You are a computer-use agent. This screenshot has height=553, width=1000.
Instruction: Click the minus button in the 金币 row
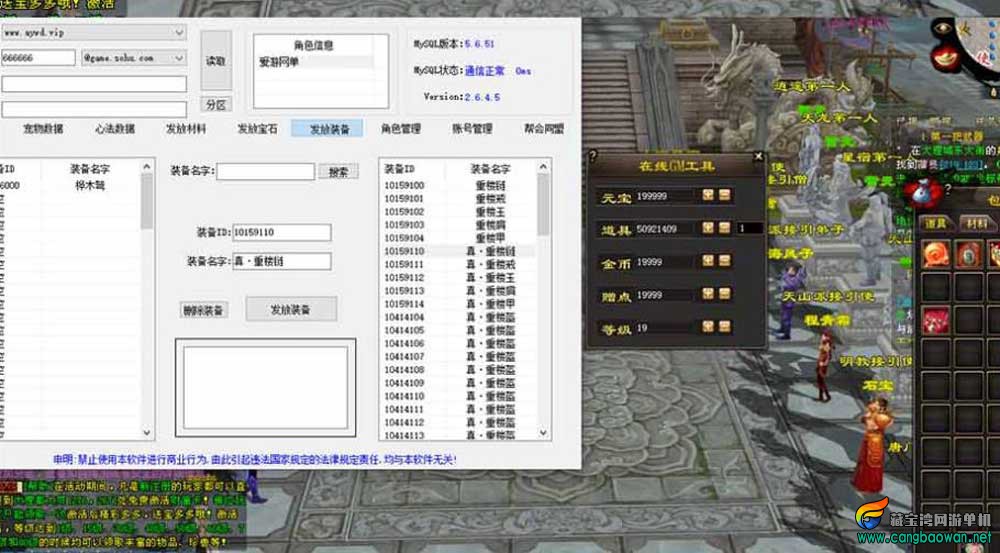click(724, 261)
